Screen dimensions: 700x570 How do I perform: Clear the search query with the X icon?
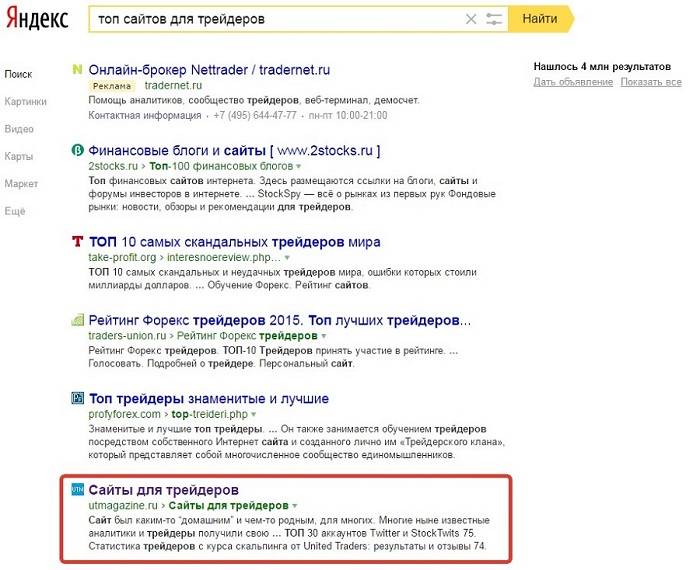(471, 19)
